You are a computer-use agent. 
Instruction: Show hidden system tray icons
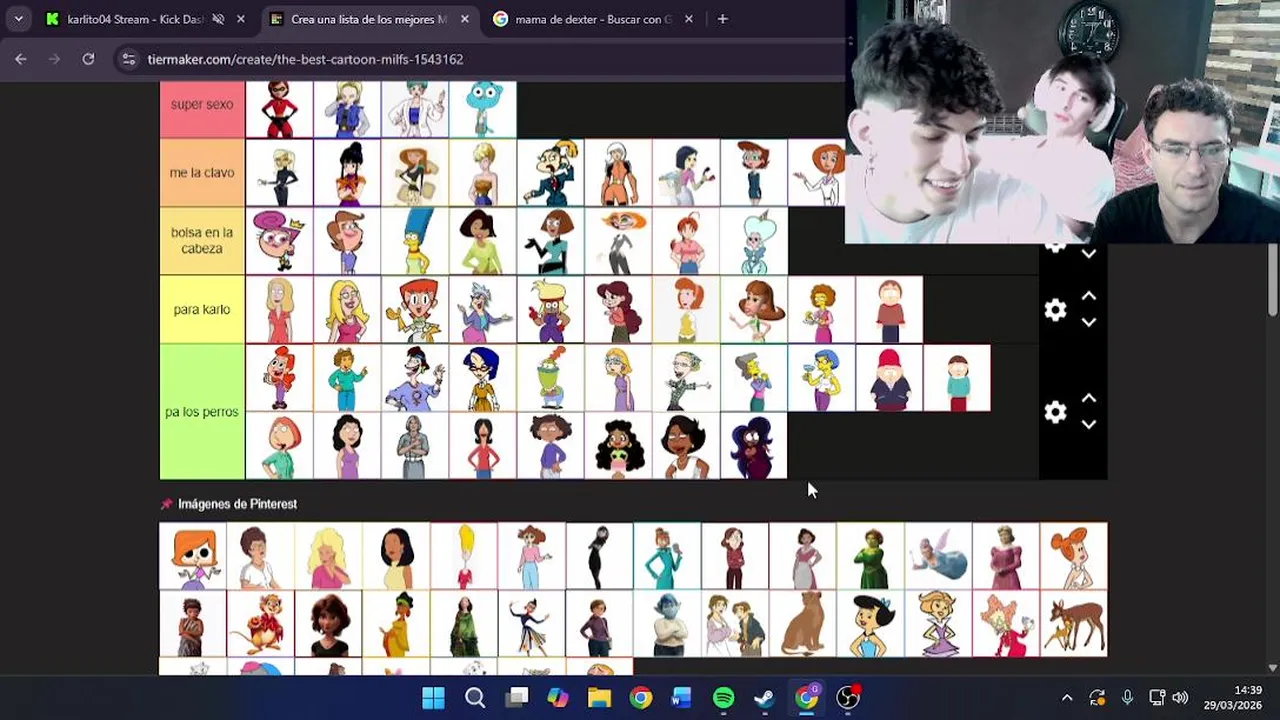1067,698
